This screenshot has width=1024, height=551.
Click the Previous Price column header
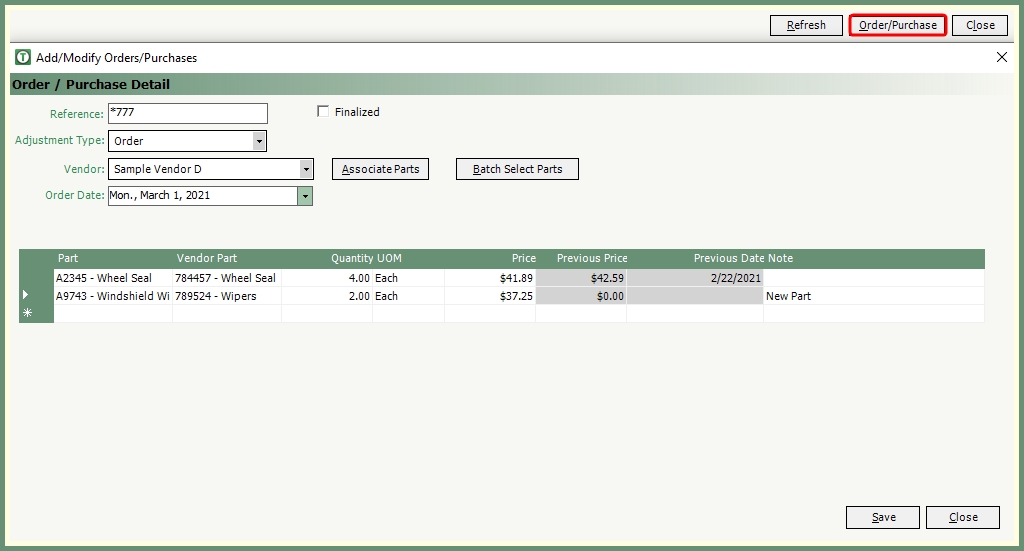tap(592, 258)
